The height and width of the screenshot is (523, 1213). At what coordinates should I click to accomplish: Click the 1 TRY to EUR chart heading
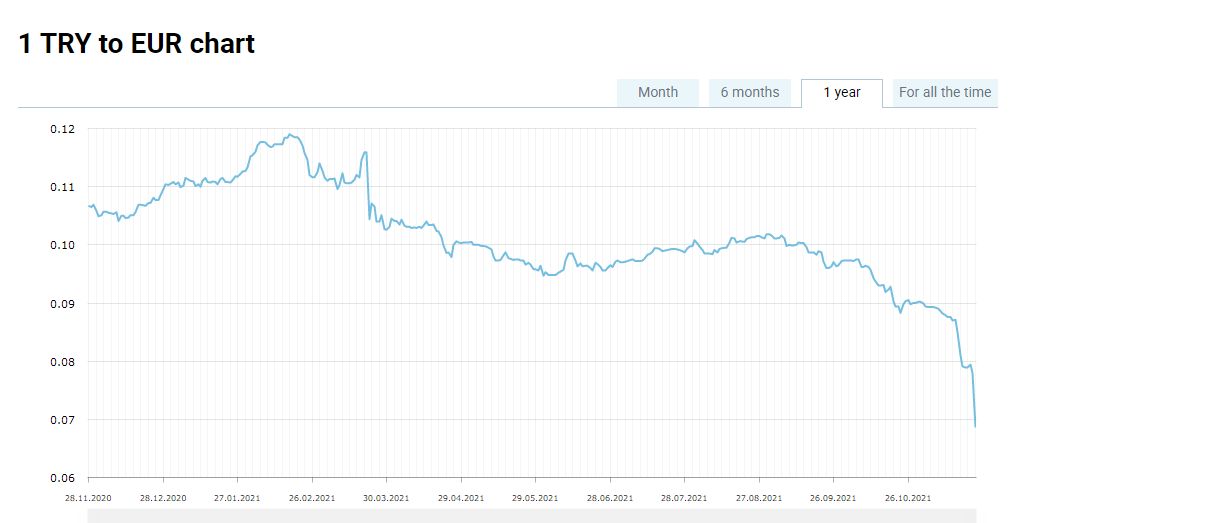[137, 44]
